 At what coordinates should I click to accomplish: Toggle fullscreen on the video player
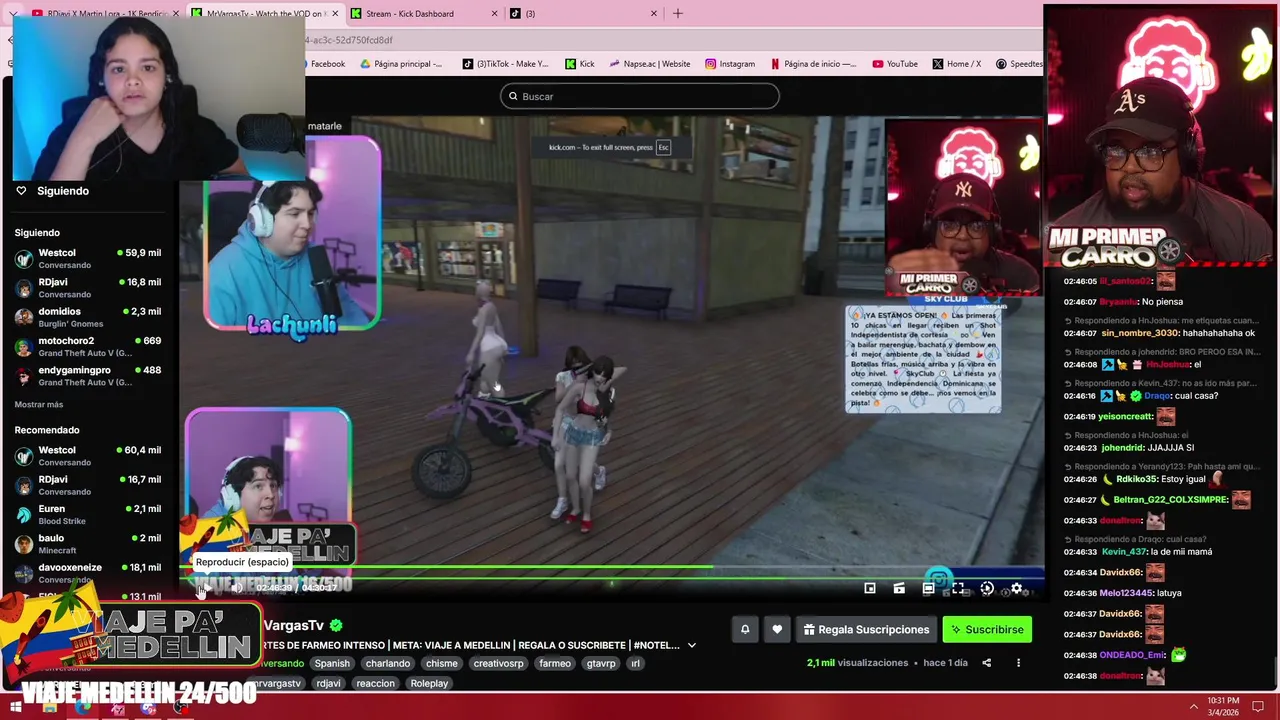[958, 588]
